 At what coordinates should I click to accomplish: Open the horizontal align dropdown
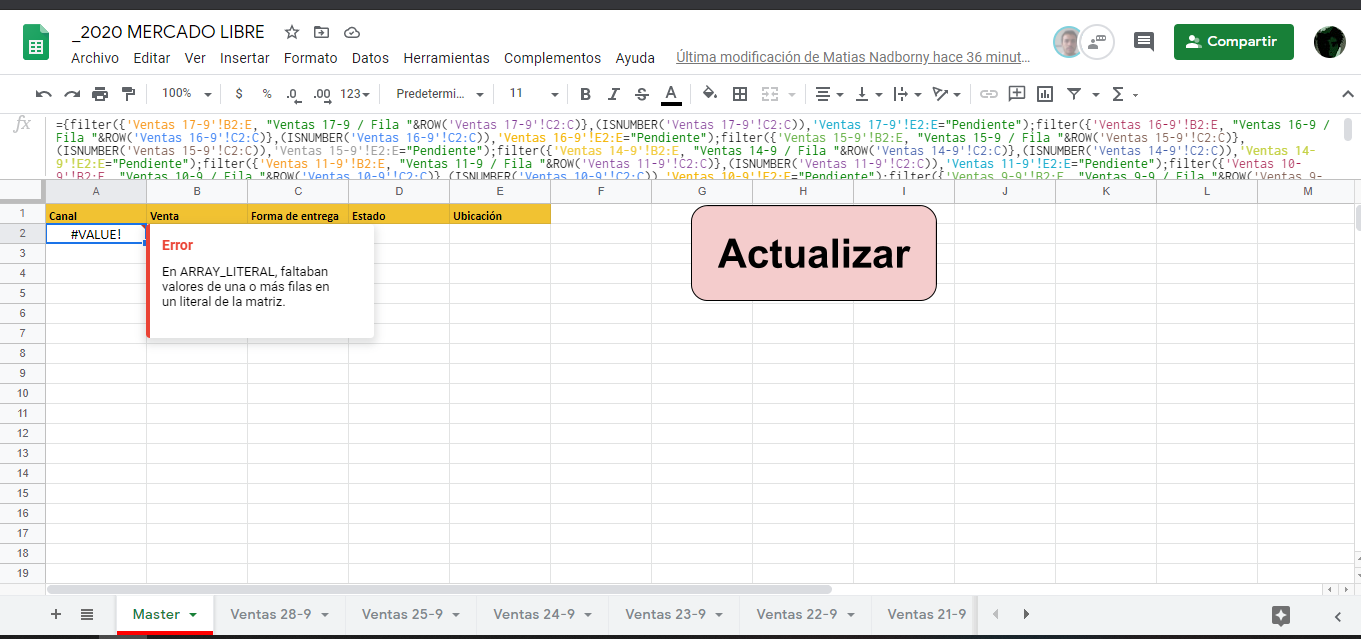tap(828, 94)
